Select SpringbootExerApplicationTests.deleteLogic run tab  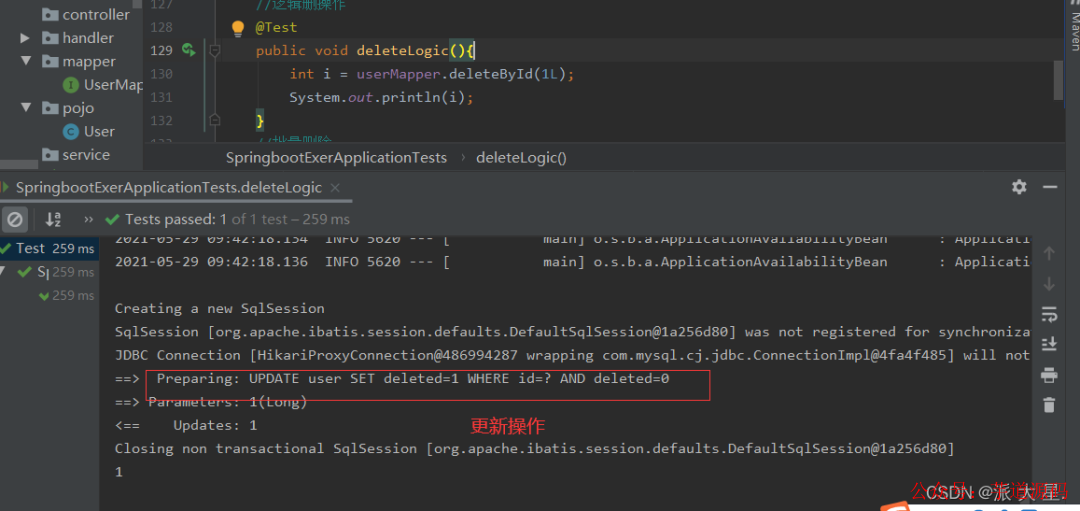point(169,187)
